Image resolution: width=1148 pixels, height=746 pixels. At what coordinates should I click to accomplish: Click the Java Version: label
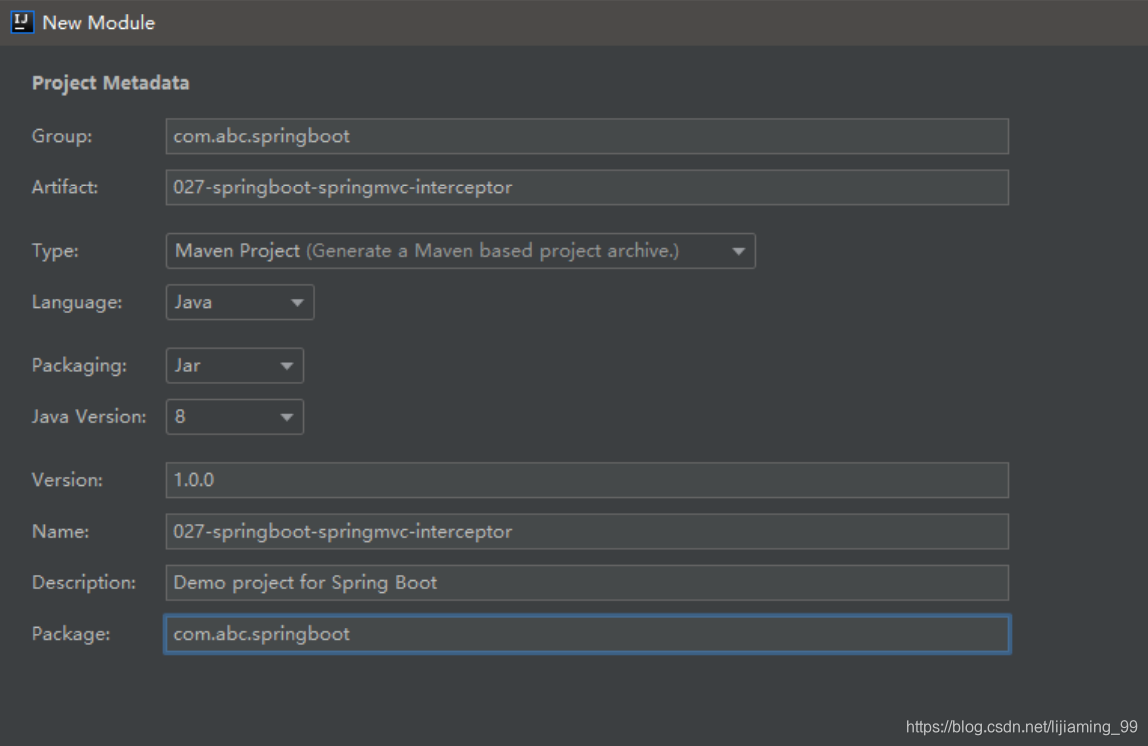click(x=89, y=417)
